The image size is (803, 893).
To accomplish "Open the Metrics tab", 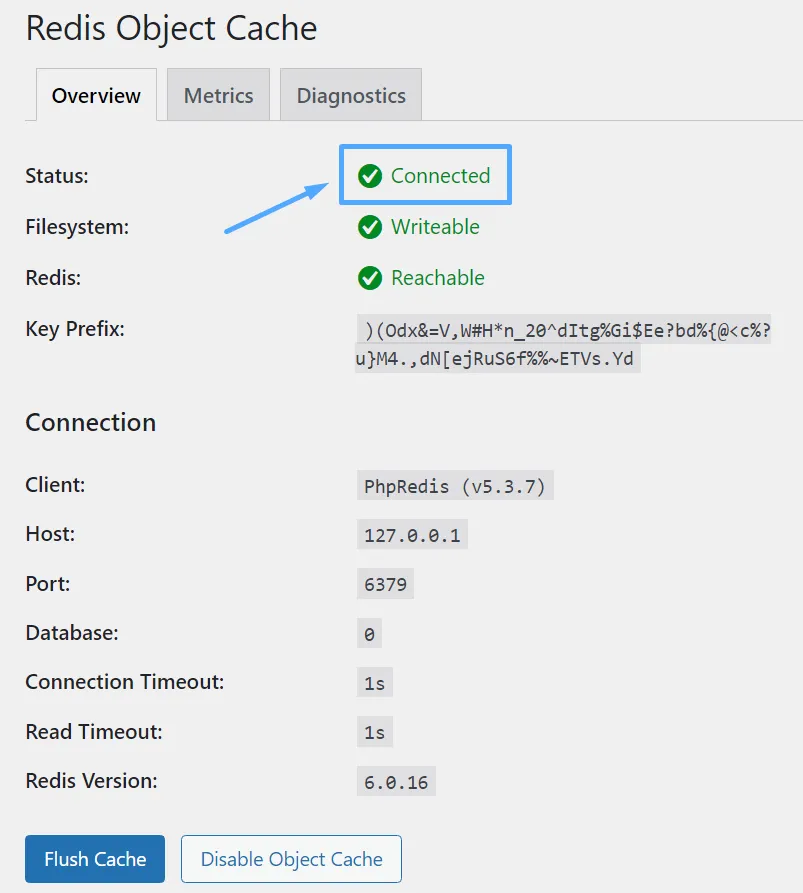I will click(218, 96).
